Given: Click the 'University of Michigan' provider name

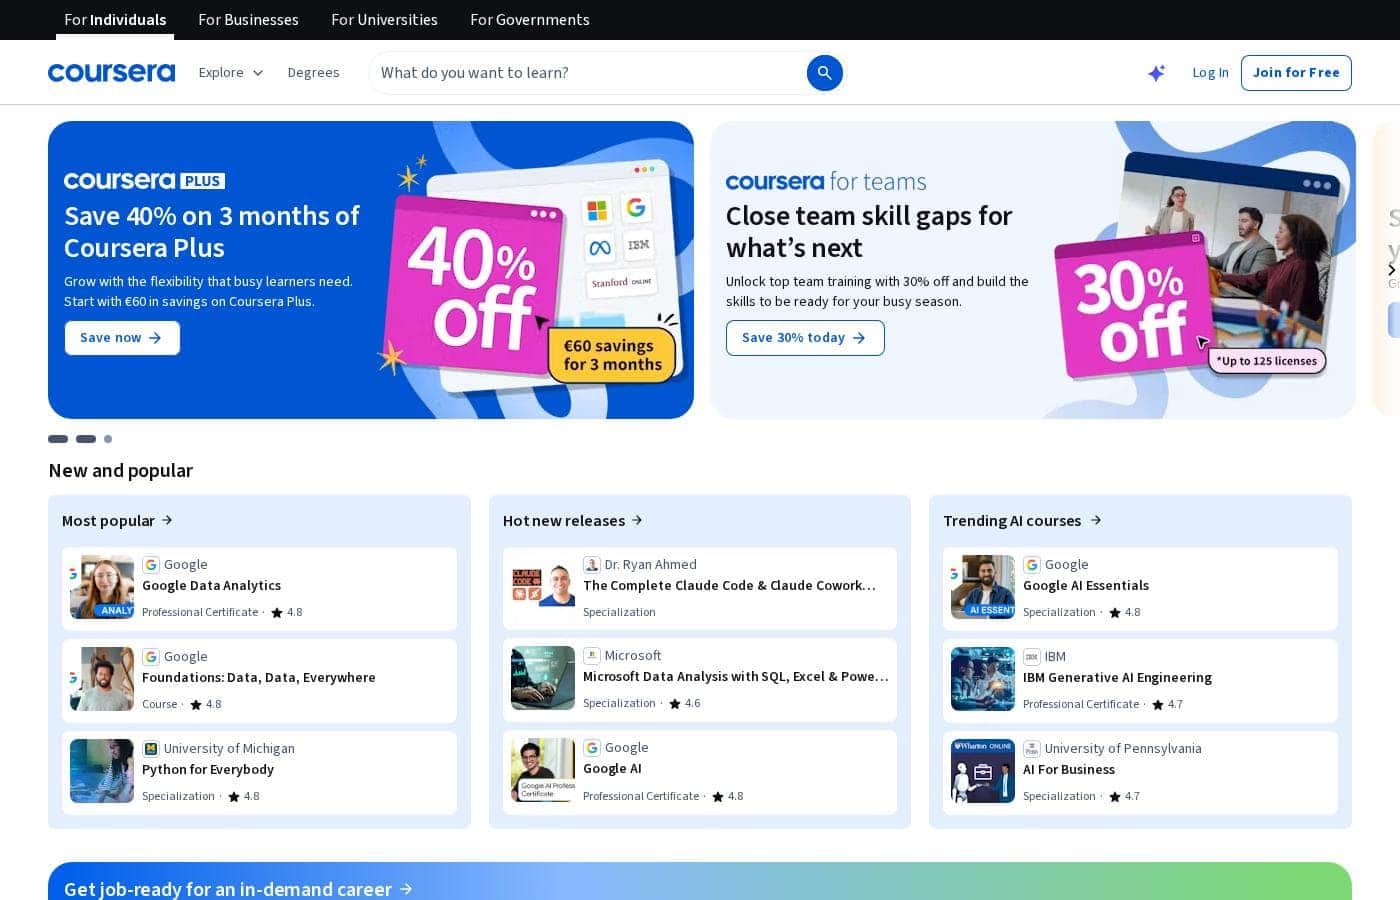Looking at the screenshot, I should [x=229, y=749].
